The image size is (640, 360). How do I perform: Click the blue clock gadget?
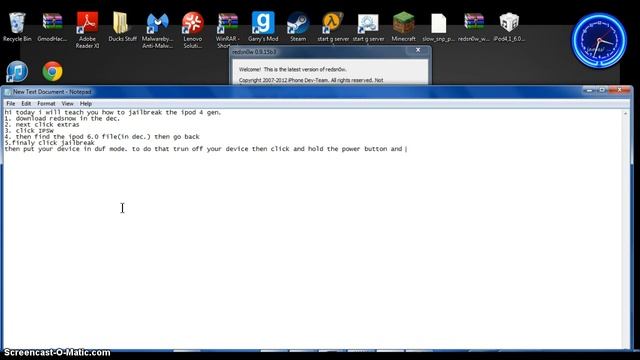(599, 40)
